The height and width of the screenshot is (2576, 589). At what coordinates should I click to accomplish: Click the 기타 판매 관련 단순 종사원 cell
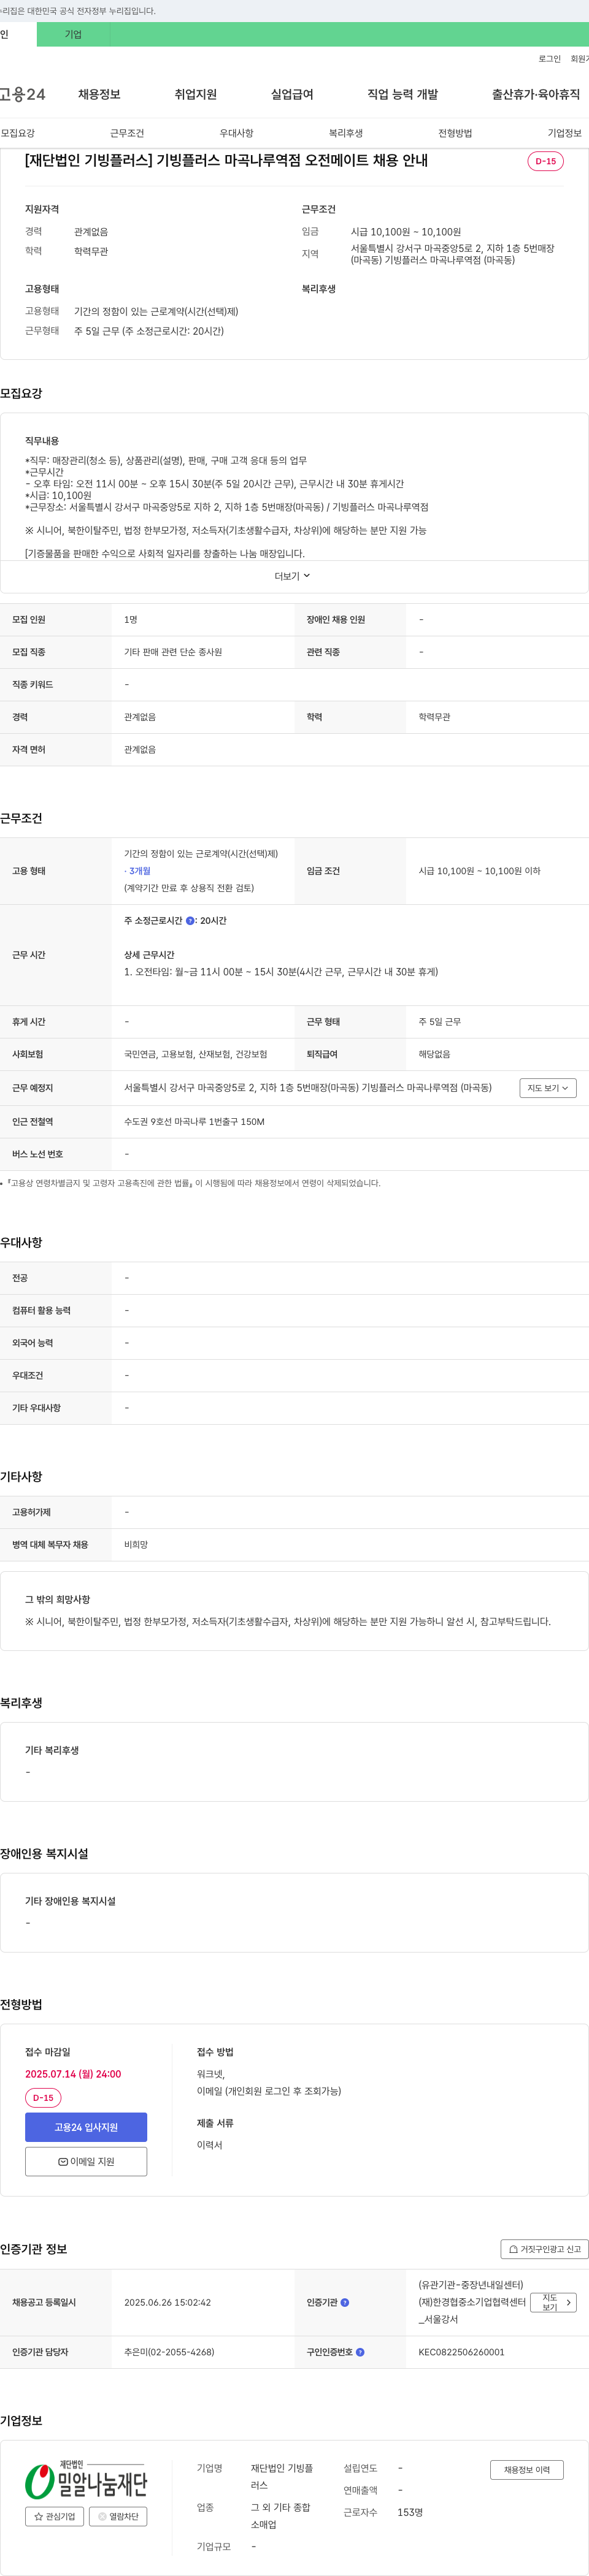[x=173, y=652]
